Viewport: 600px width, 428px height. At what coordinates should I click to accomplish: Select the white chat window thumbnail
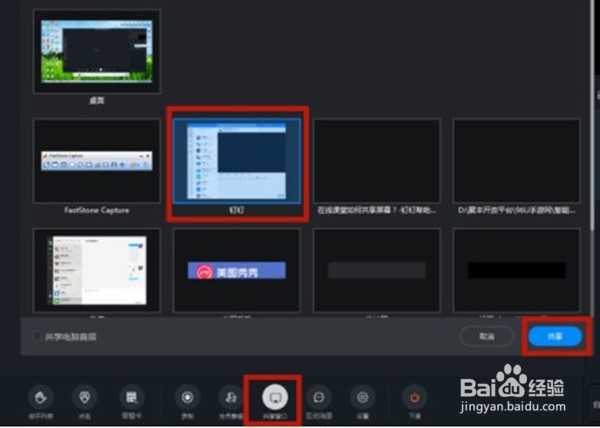pyautogui.click(x=97, y=270)
